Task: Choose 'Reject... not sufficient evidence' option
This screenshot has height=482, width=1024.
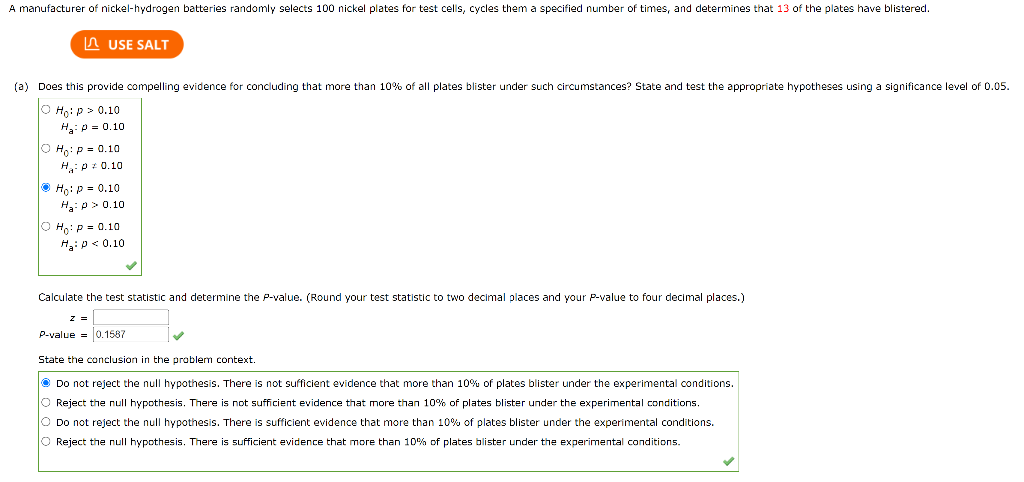Action: pyautogui.click(x=46, y=402)
